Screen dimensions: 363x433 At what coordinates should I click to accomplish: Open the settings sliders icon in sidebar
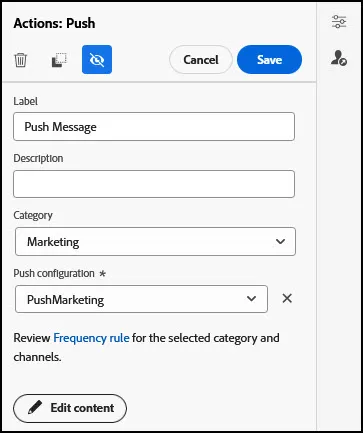339,22
